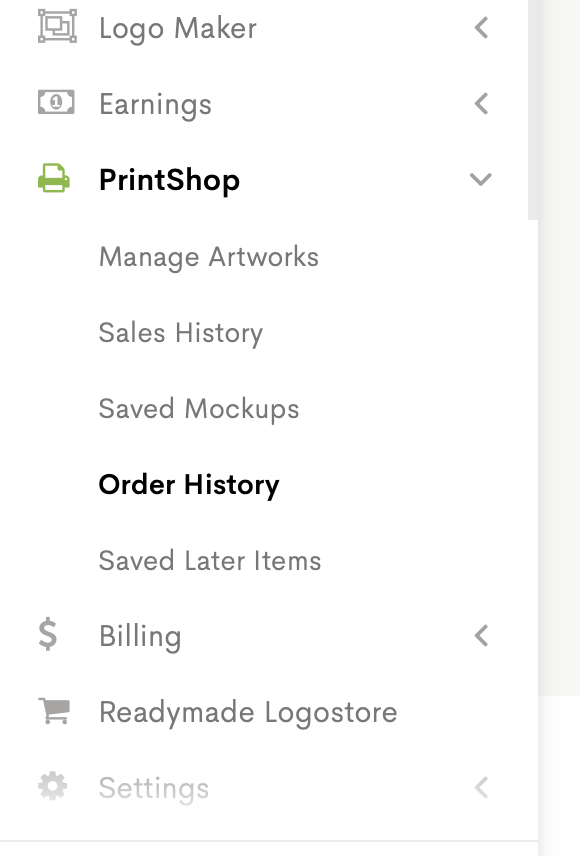Open the Readymade Logostore menu item

248,712
